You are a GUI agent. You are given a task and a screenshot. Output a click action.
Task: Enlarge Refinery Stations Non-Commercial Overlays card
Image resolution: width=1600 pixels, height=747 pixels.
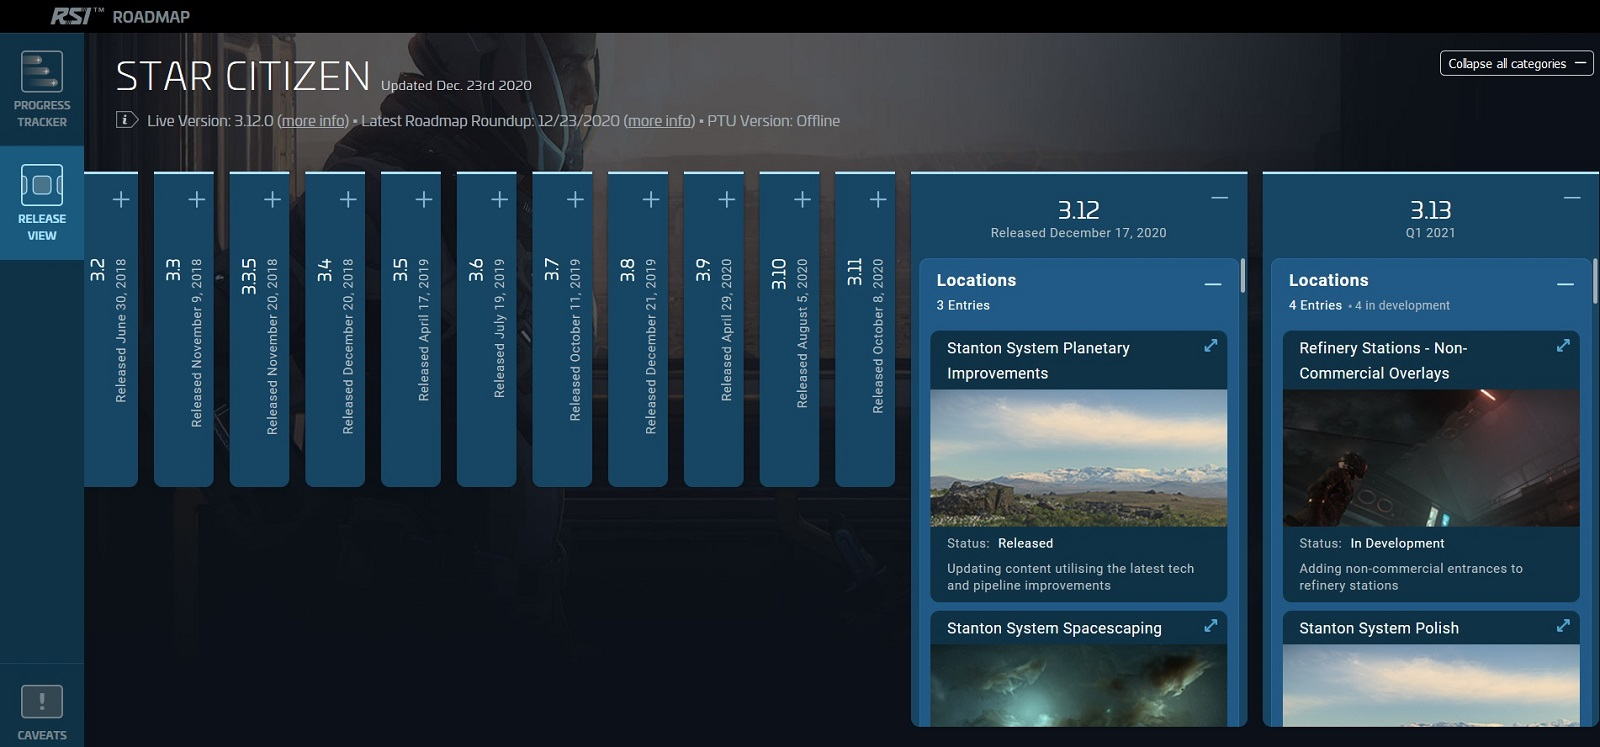pos(1563,346)
